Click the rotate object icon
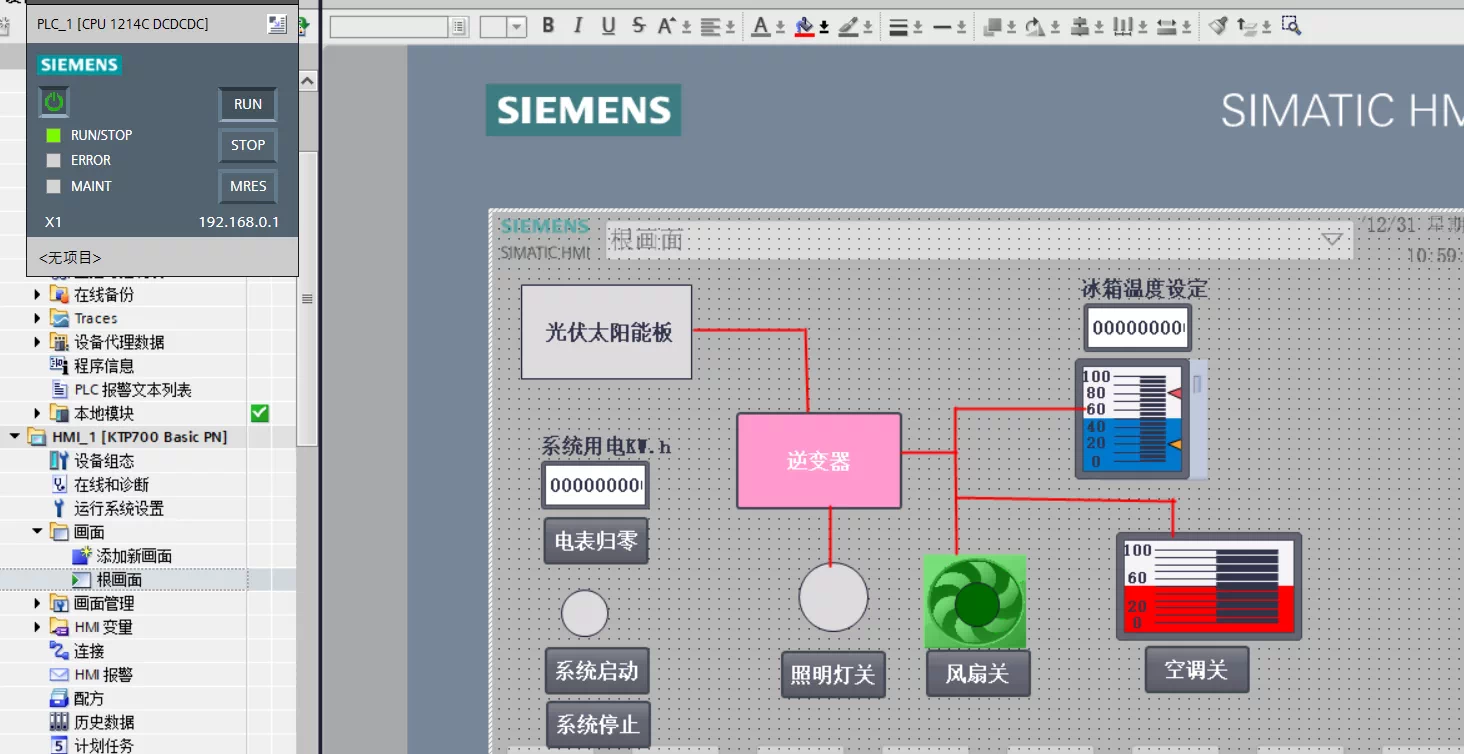 tap(1034, 27)
